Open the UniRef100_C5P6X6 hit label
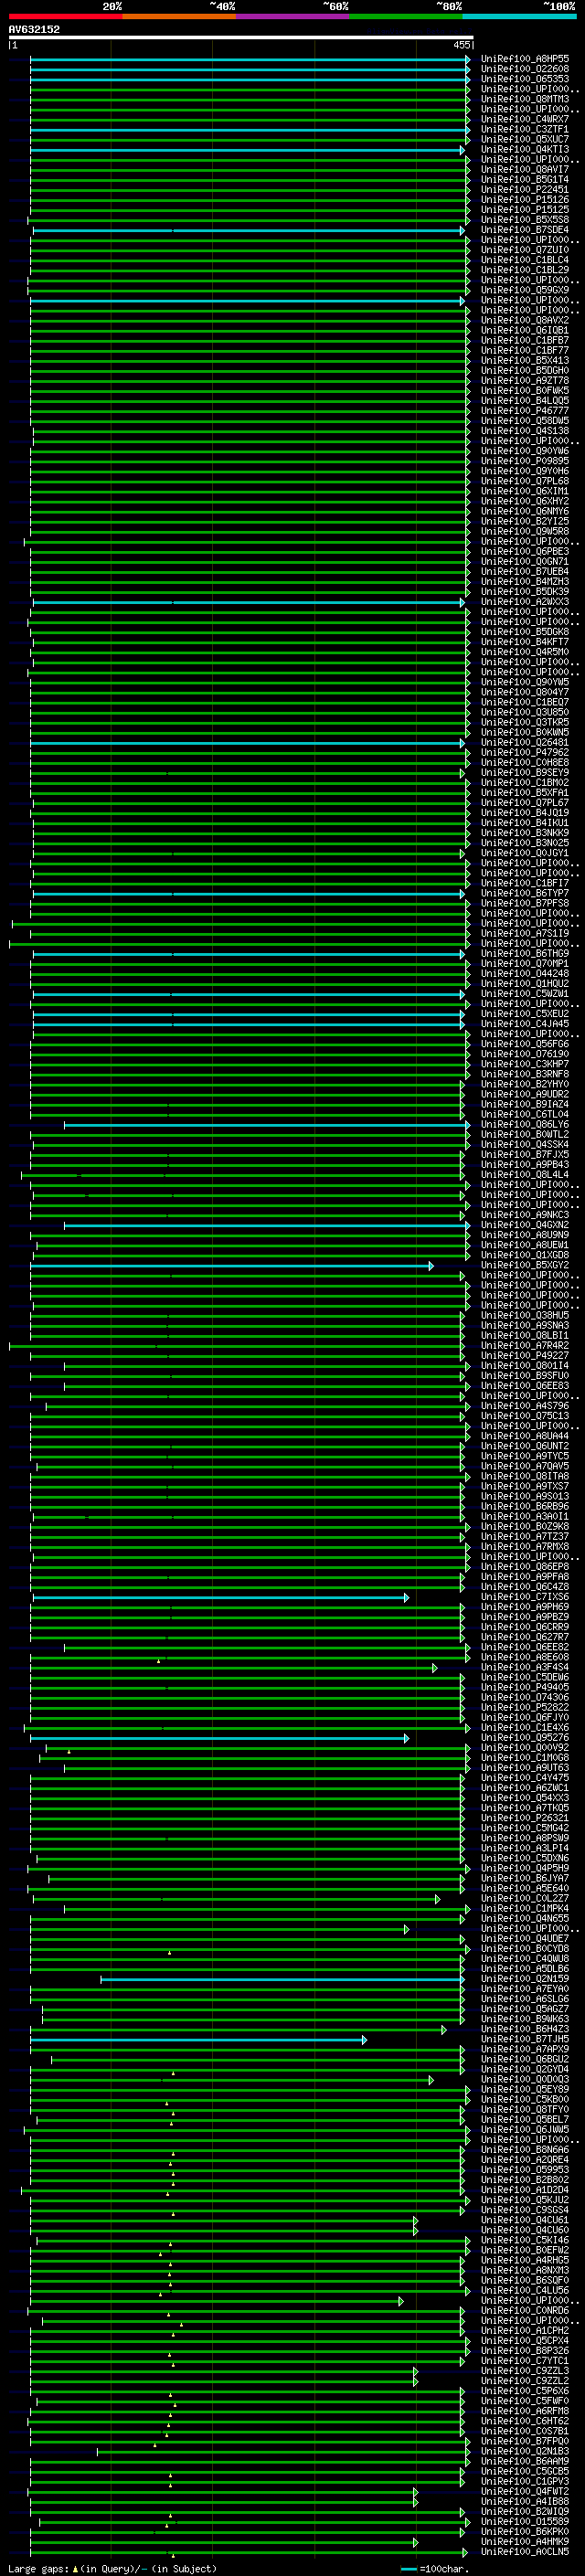 (525, 2391)
